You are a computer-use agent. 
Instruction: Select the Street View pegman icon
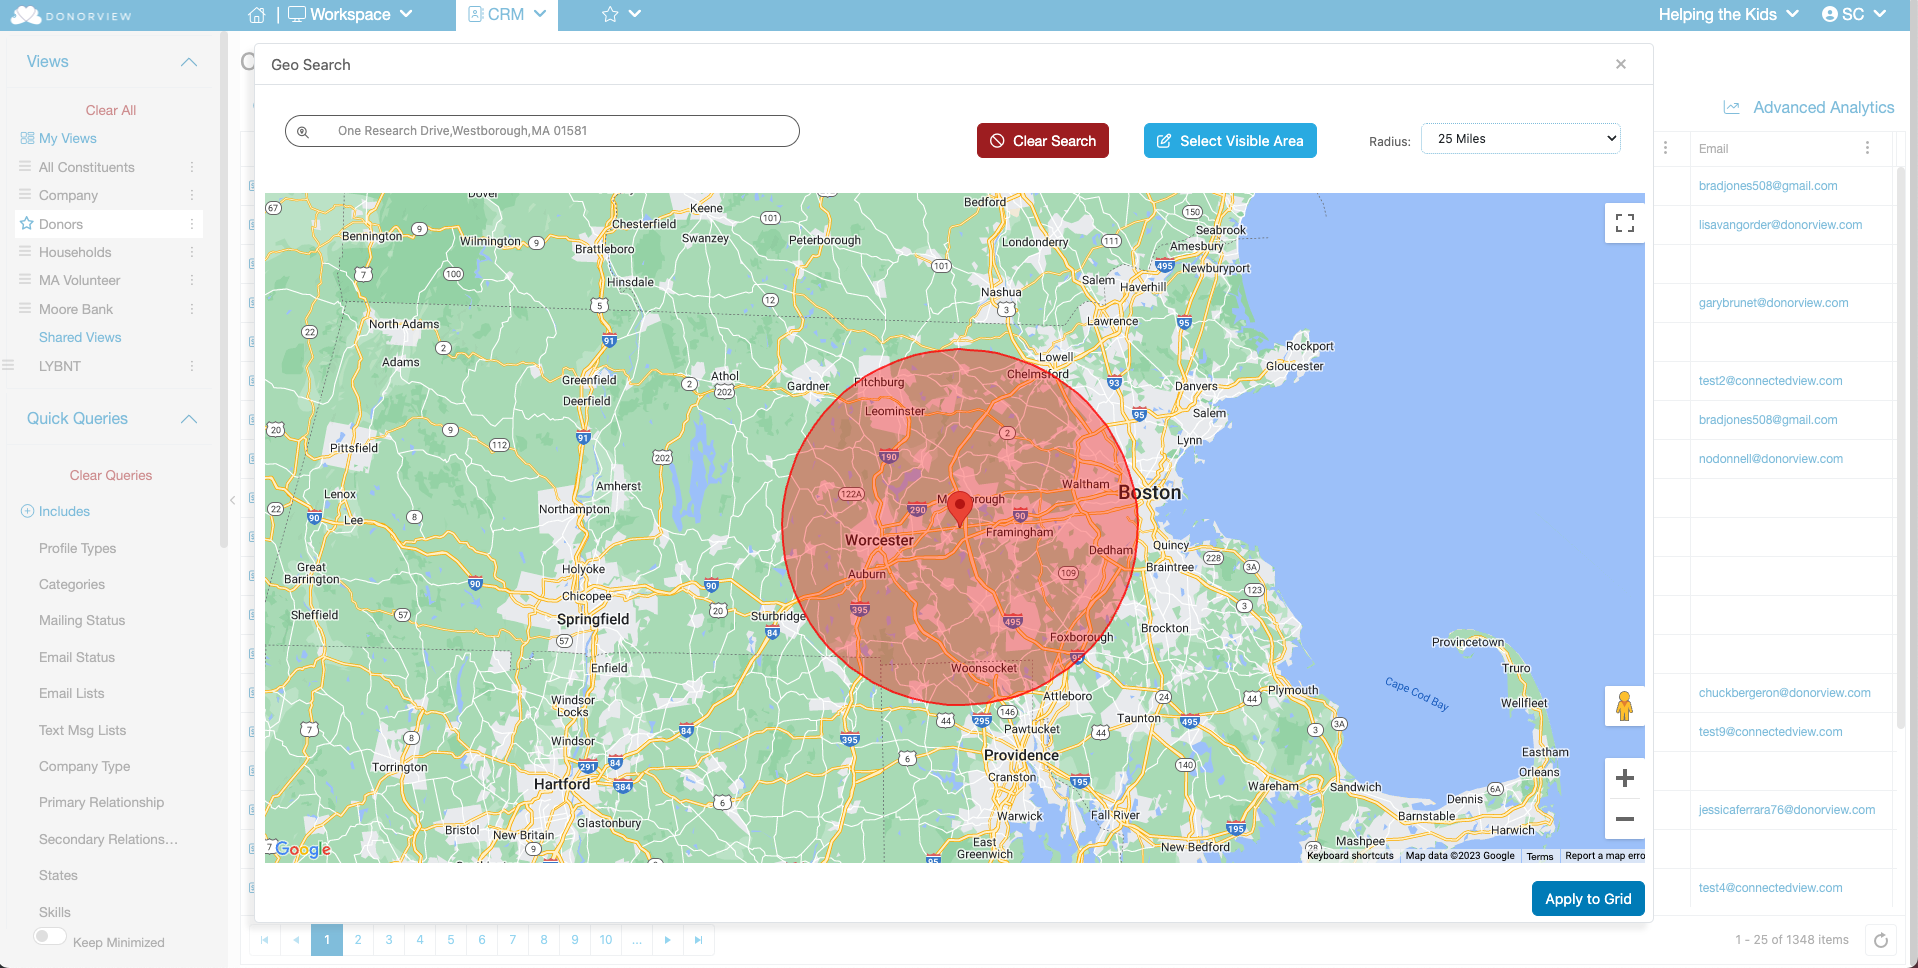point(1625,707)
